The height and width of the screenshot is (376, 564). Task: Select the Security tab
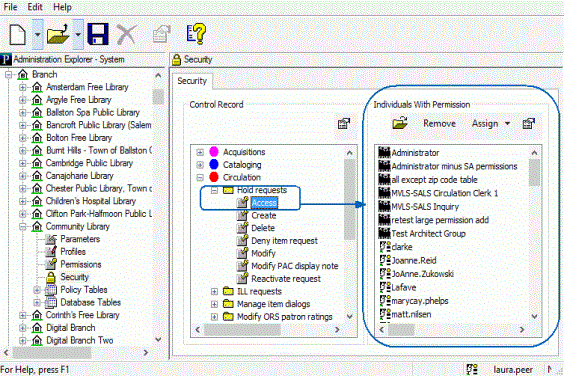(192, 81)
